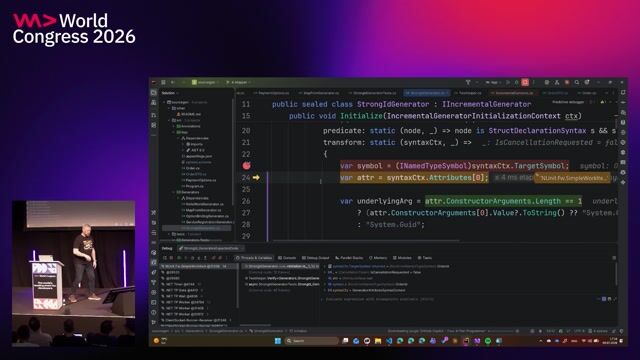
Task: Open the solution name dropdown in the title bar
Action: pyautogui.click(x=206, y=82)
